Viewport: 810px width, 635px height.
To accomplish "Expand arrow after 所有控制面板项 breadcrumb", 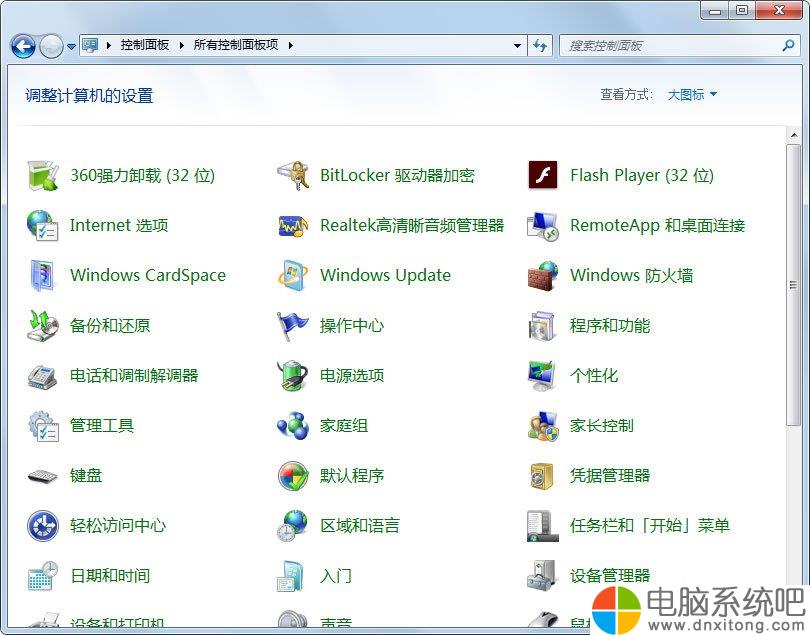I will tap(291, 45).
